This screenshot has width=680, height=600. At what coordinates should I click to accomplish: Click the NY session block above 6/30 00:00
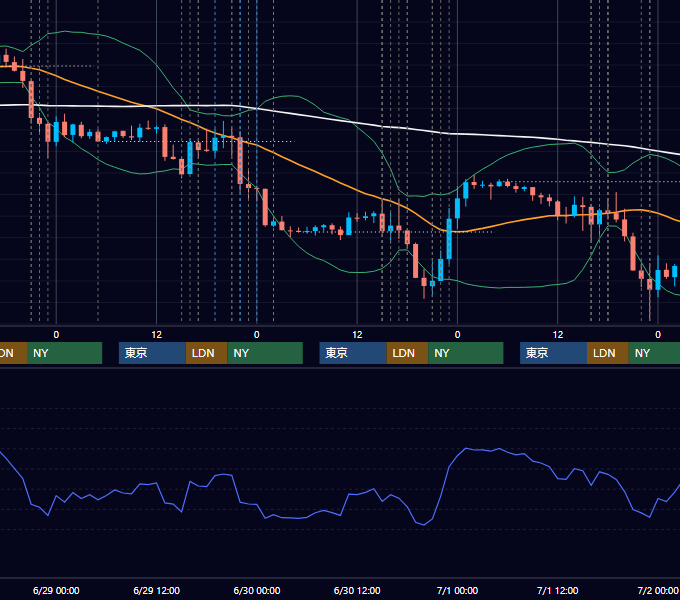pos(265,353)
